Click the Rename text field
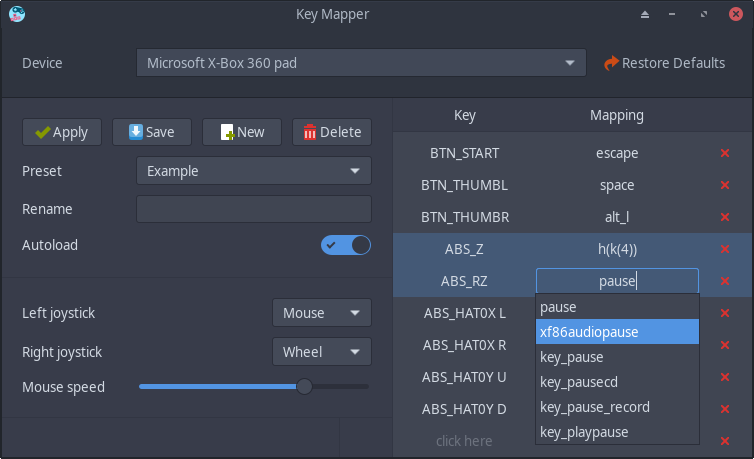Viewport: 754px width, 459px height. click(254, 209)
